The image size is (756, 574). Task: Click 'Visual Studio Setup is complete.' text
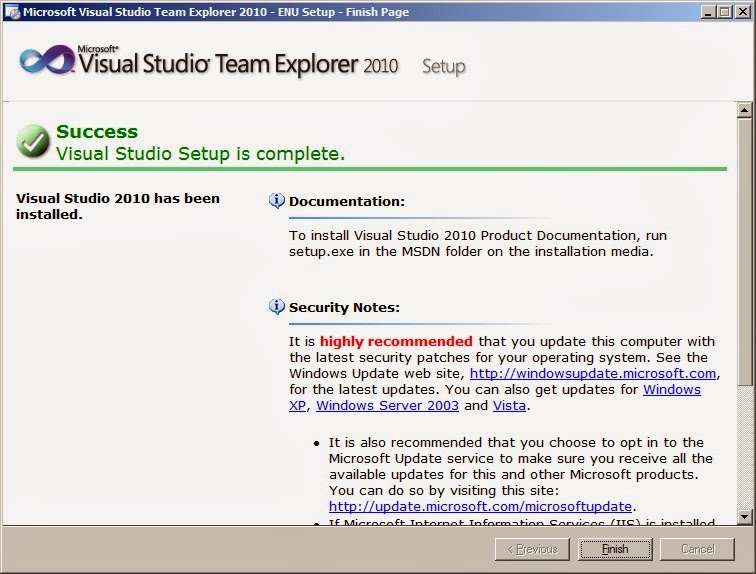pyautogui.click(x=201, y=154)
